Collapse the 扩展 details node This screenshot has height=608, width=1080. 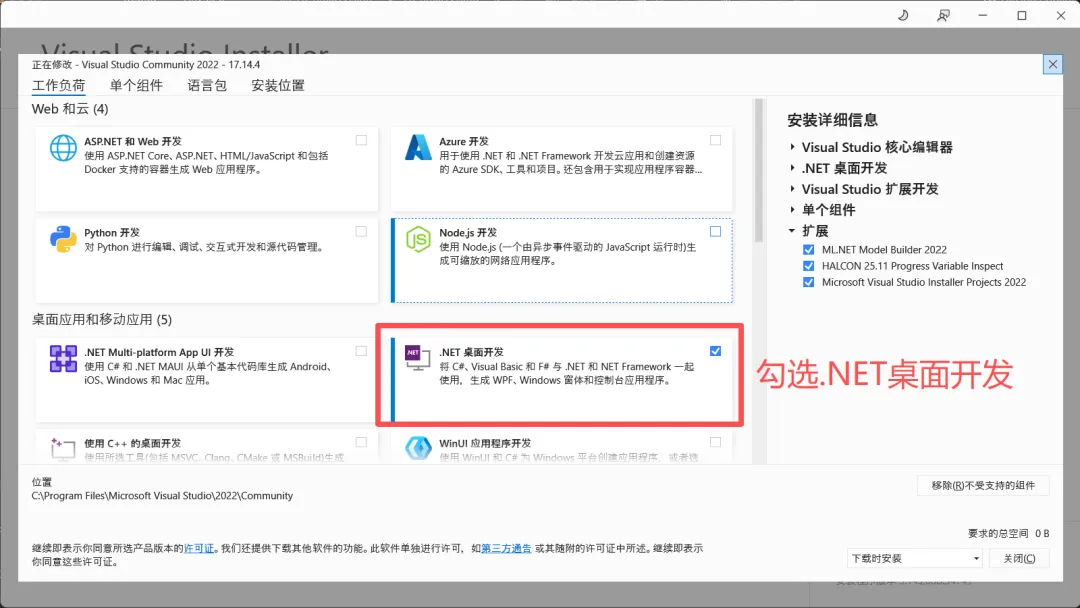[792, 231]
